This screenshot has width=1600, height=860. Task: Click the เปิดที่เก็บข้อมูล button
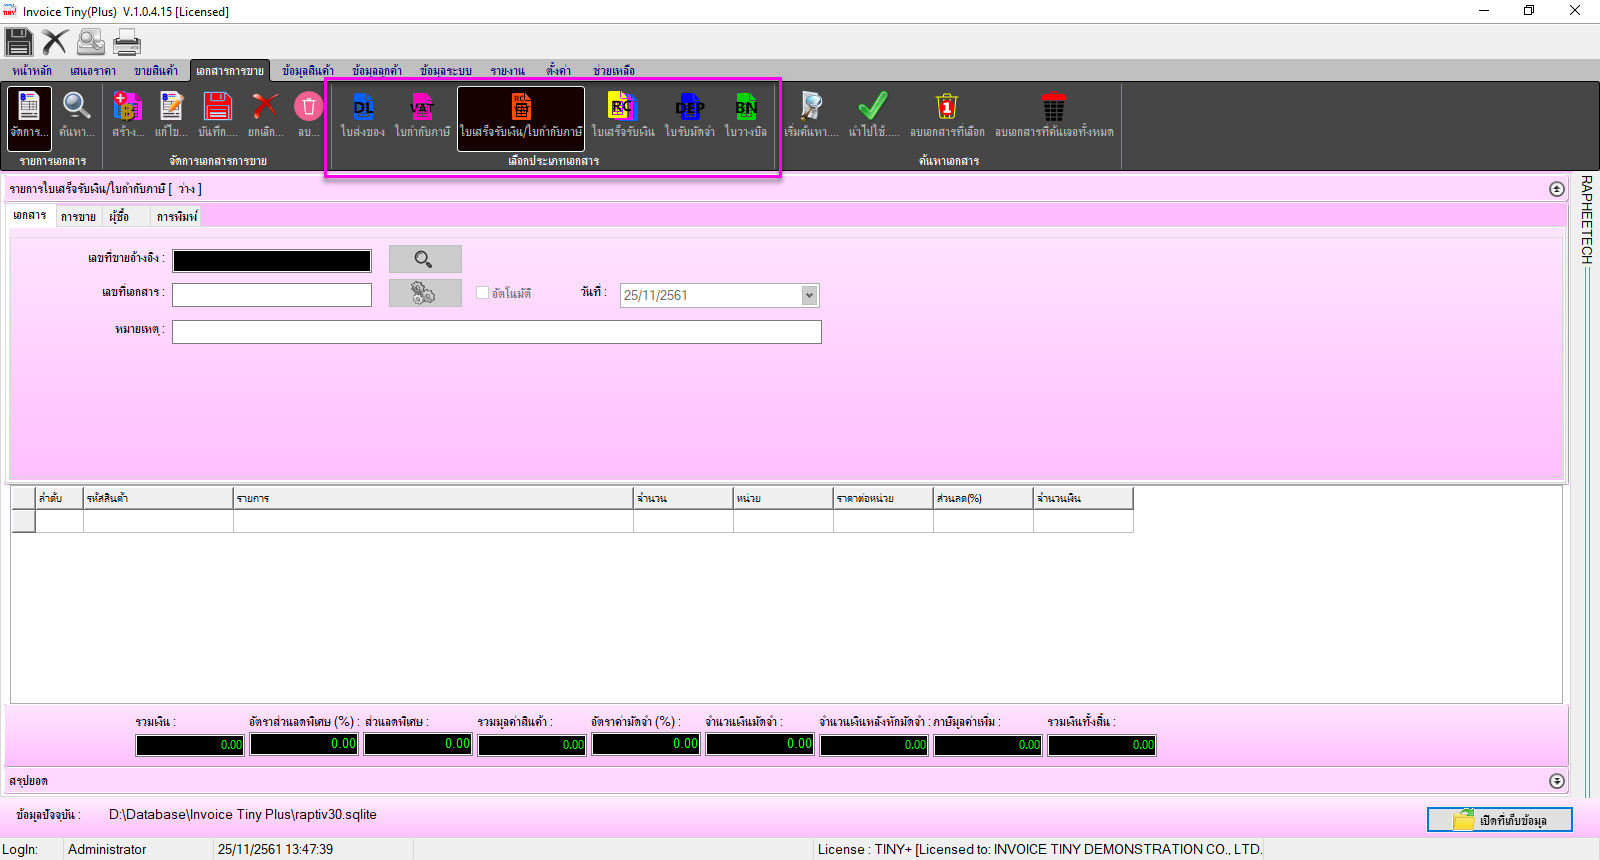click(x=1500, y=820)
